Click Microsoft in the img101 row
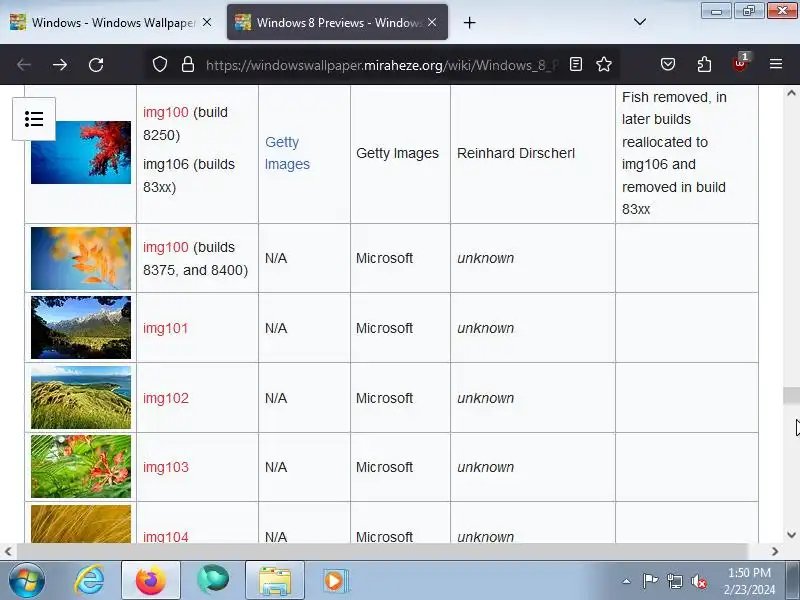Screen dimensions: 800x600 [x=384, y=328]
